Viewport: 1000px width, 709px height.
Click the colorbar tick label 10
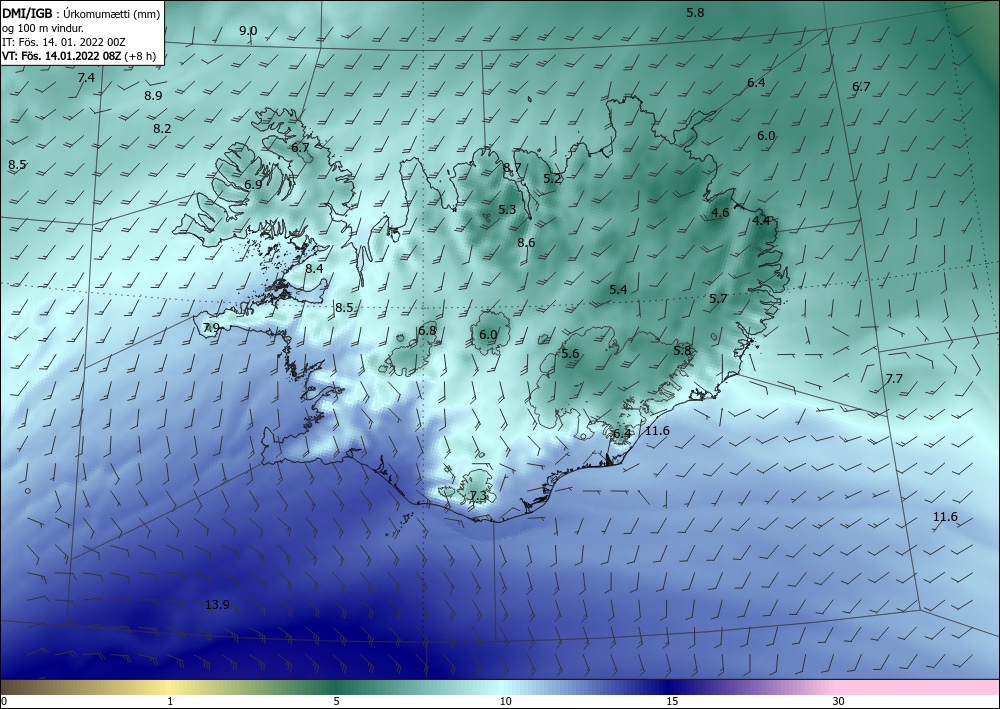tap(506, 702)
